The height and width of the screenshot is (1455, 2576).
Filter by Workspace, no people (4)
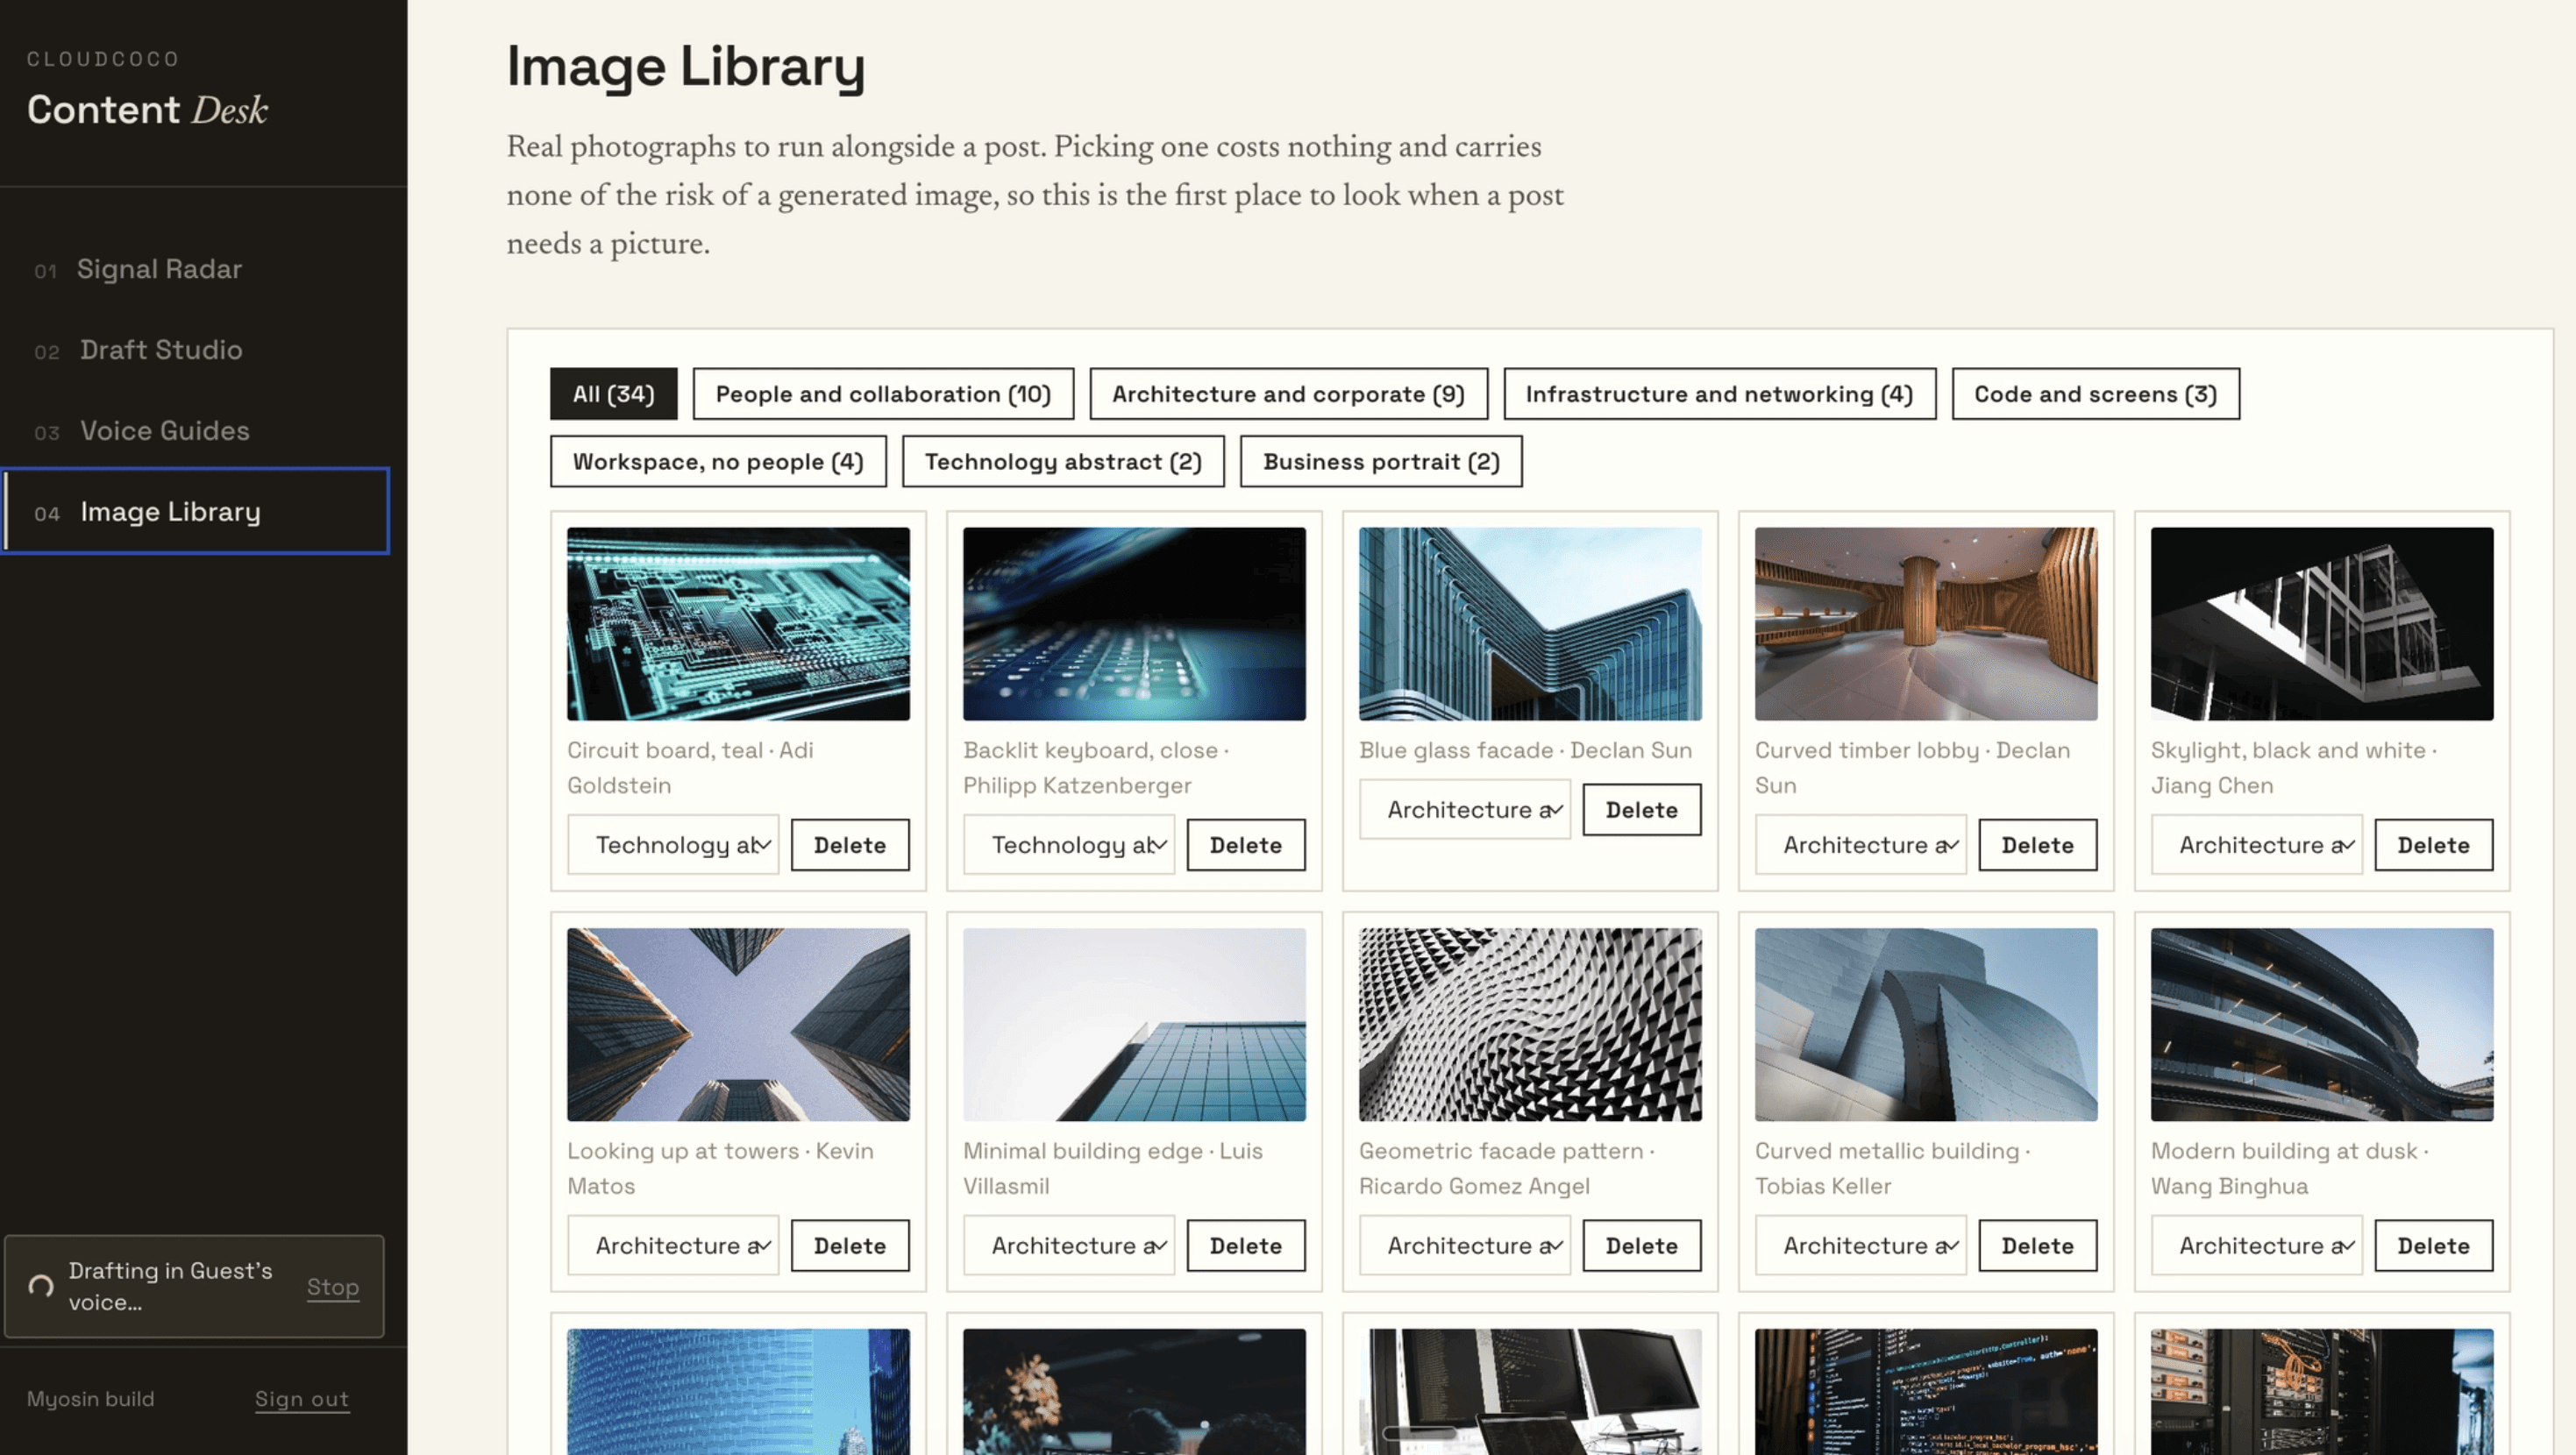(718, 462)
